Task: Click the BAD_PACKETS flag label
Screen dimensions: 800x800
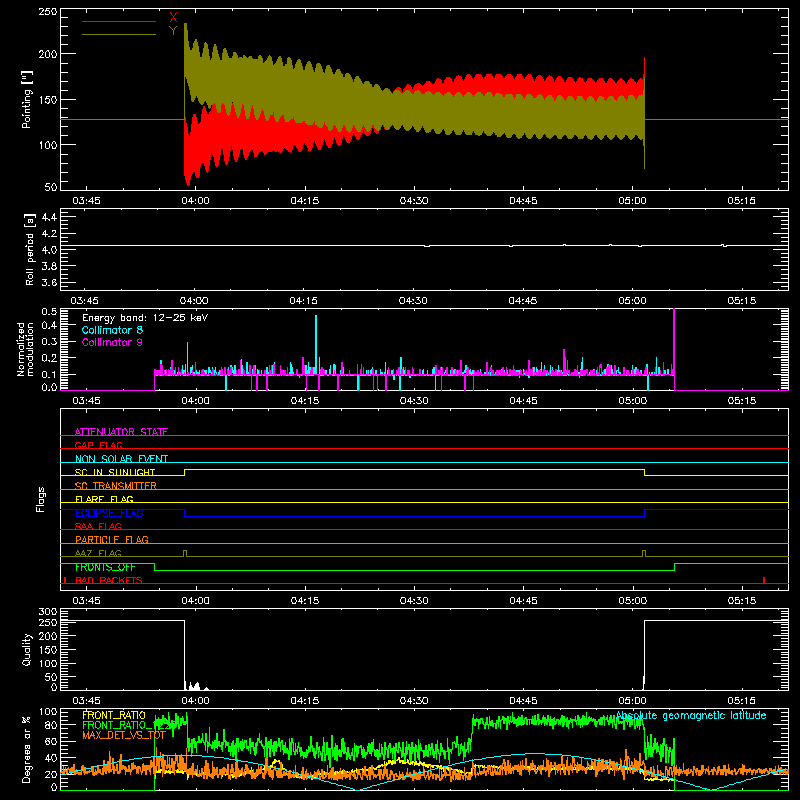Action: point(109,580)
